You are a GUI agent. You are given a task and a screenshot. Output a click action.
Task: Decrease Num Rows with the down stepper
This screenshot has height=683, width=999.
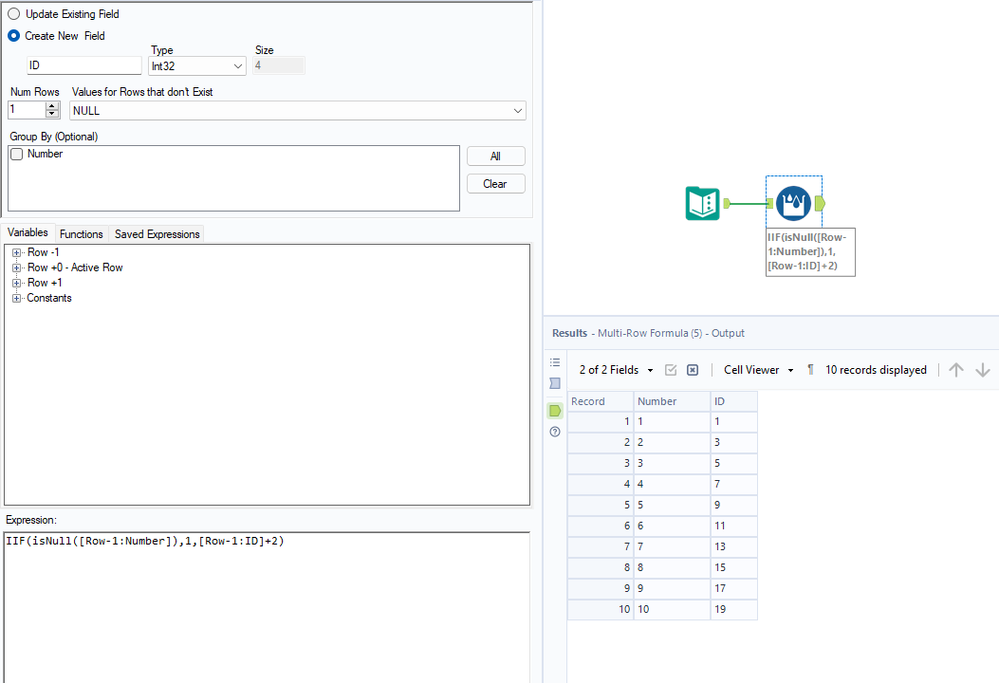coord(52,114)
